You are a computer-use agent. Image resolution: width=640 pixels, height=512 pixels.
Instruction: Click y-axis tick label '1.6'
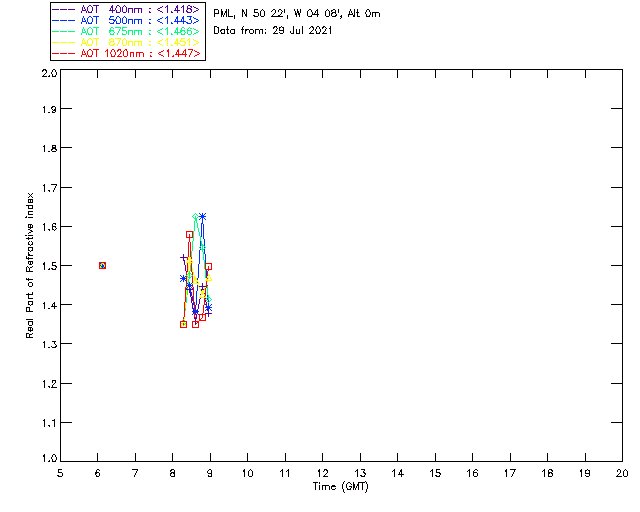(x=49, y=227)
